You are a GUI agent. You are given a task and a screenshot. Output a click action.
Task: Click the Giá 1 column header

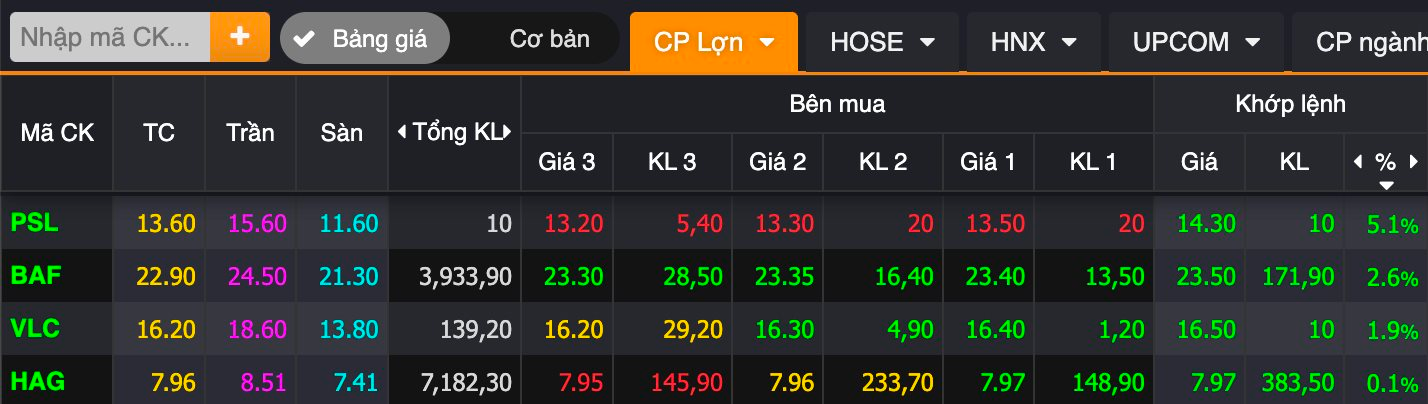coord(988,162)
